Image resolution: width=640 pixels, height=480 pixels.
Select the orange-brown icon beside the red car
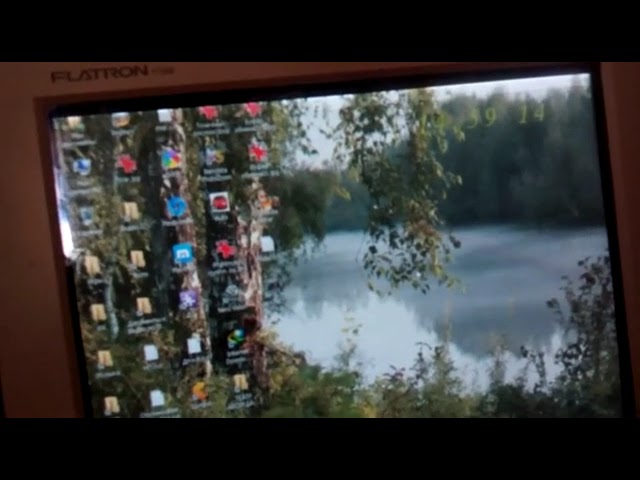pos(264,201)
